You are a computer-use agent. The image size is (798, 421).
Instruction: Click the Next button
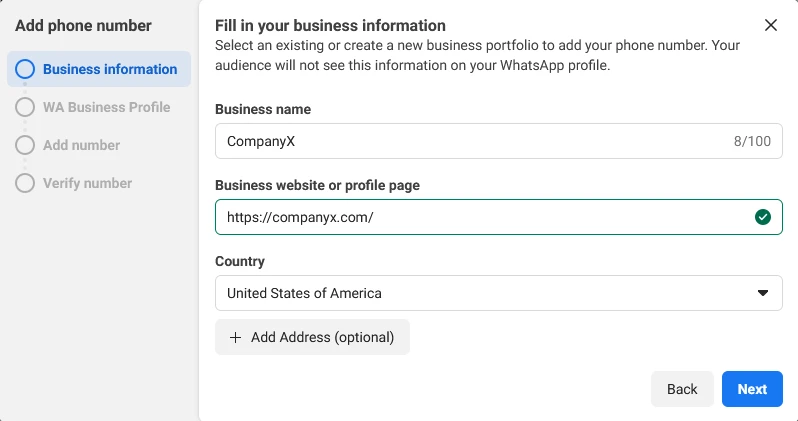coord(752,389)
